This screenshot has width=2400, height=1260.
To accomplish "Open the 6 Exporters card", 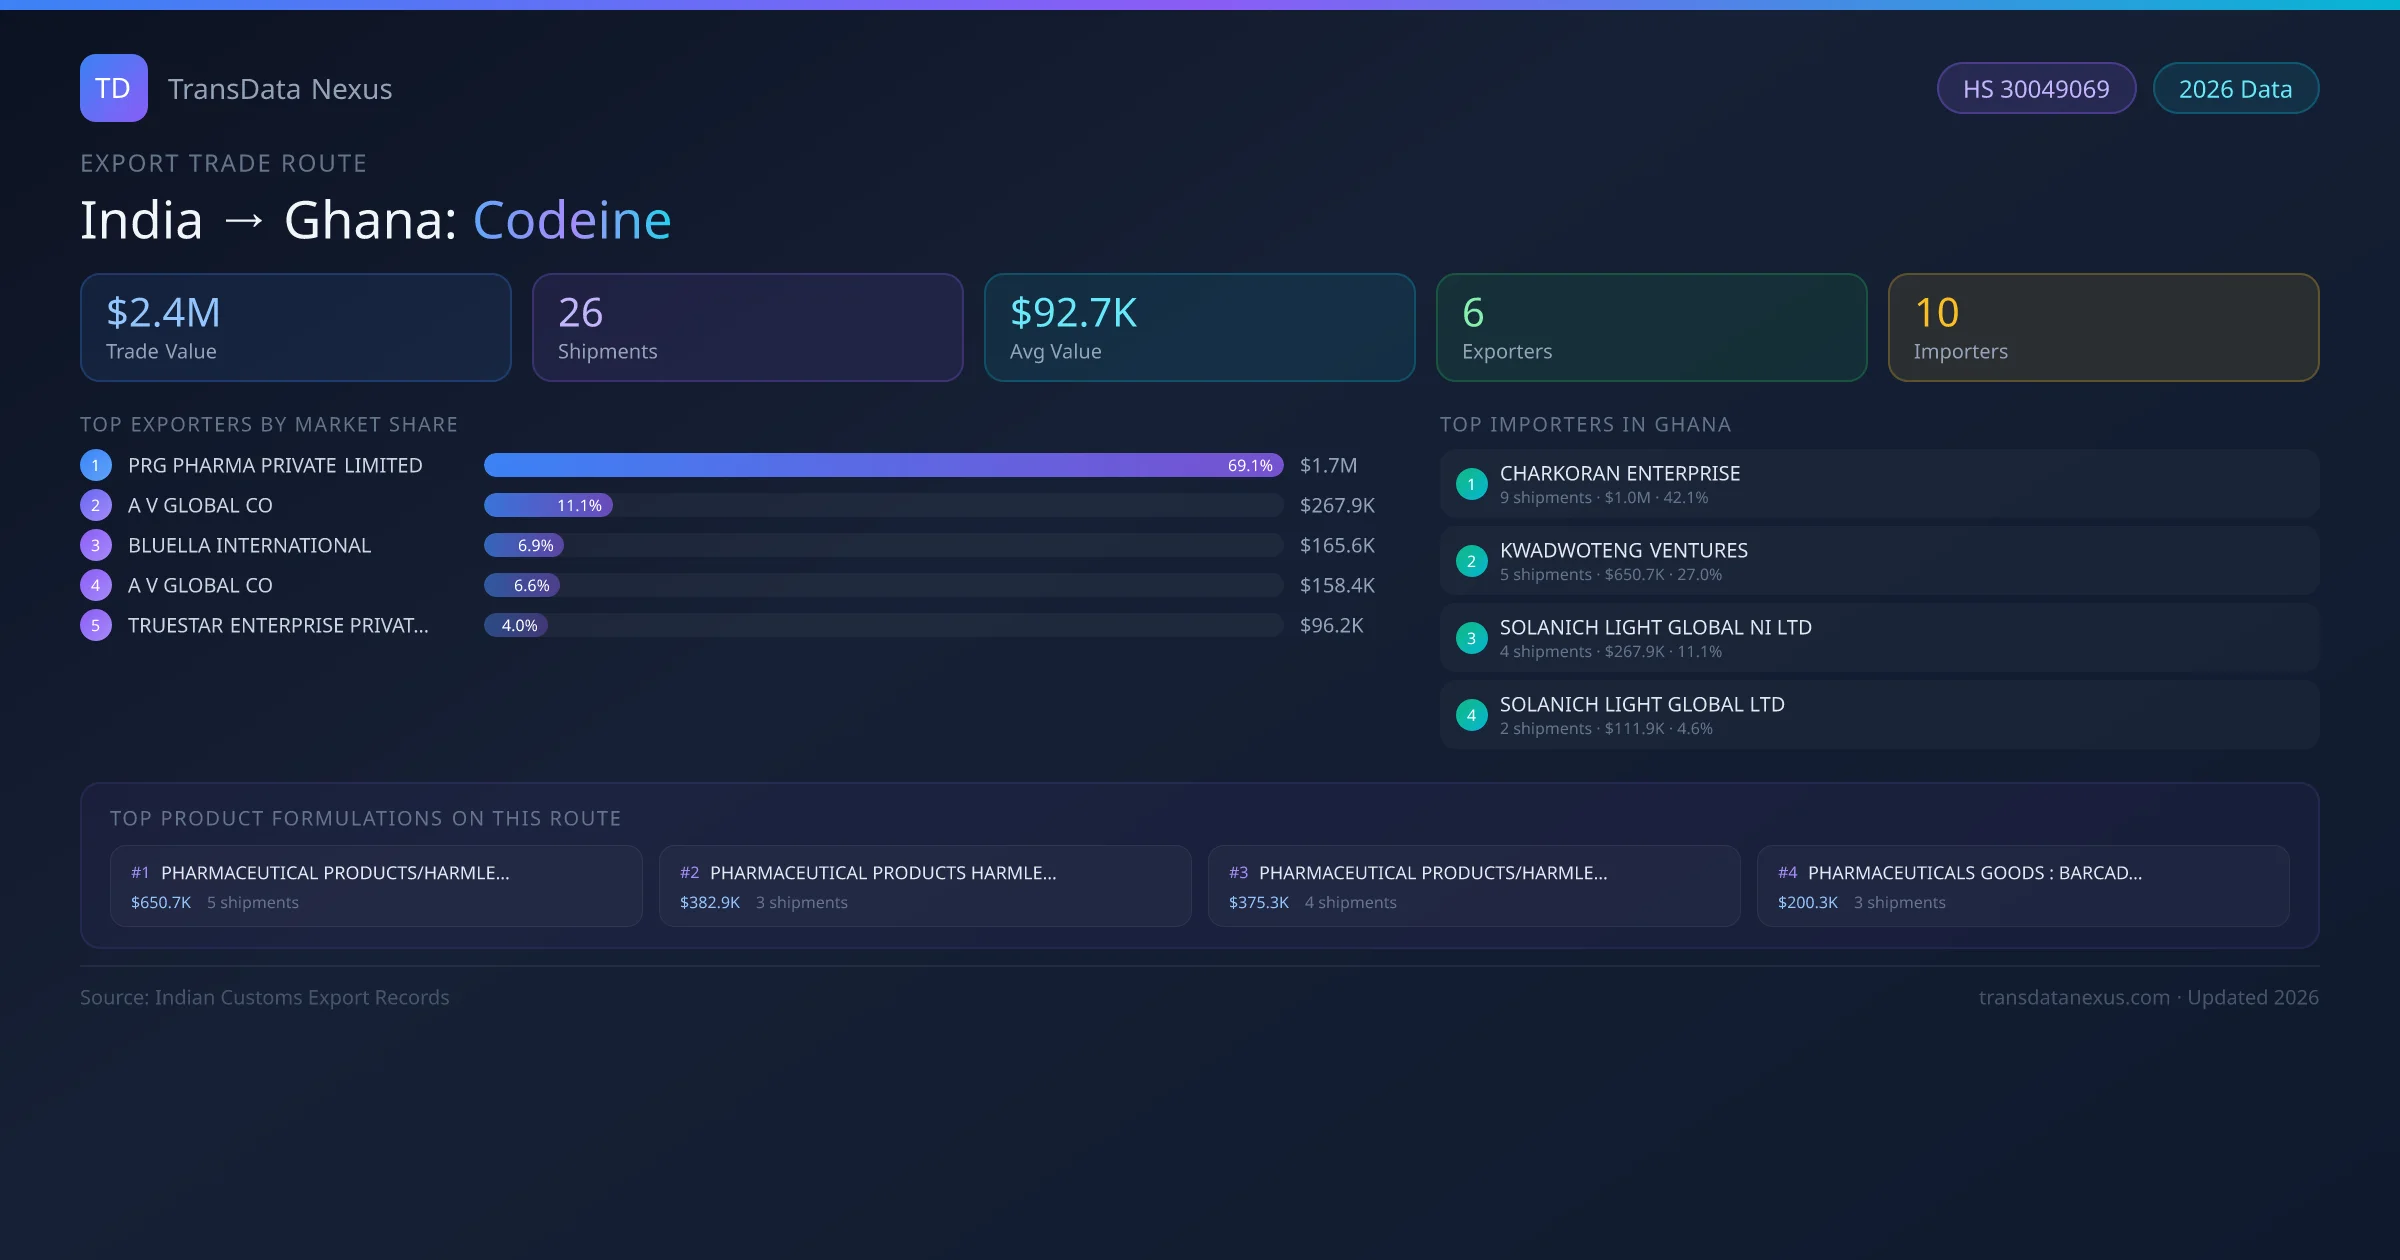I will tap(1651, 327).
